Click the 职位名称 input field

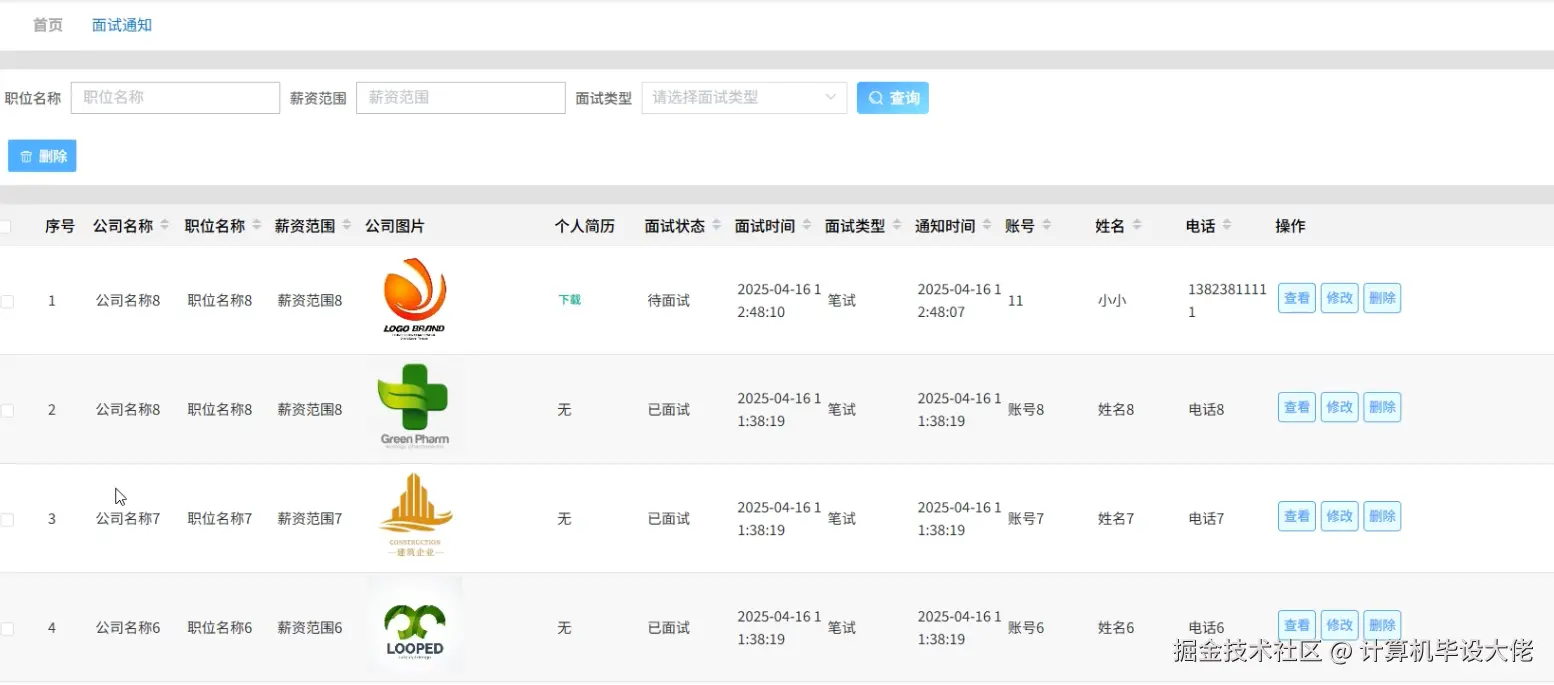pos(175,97)
